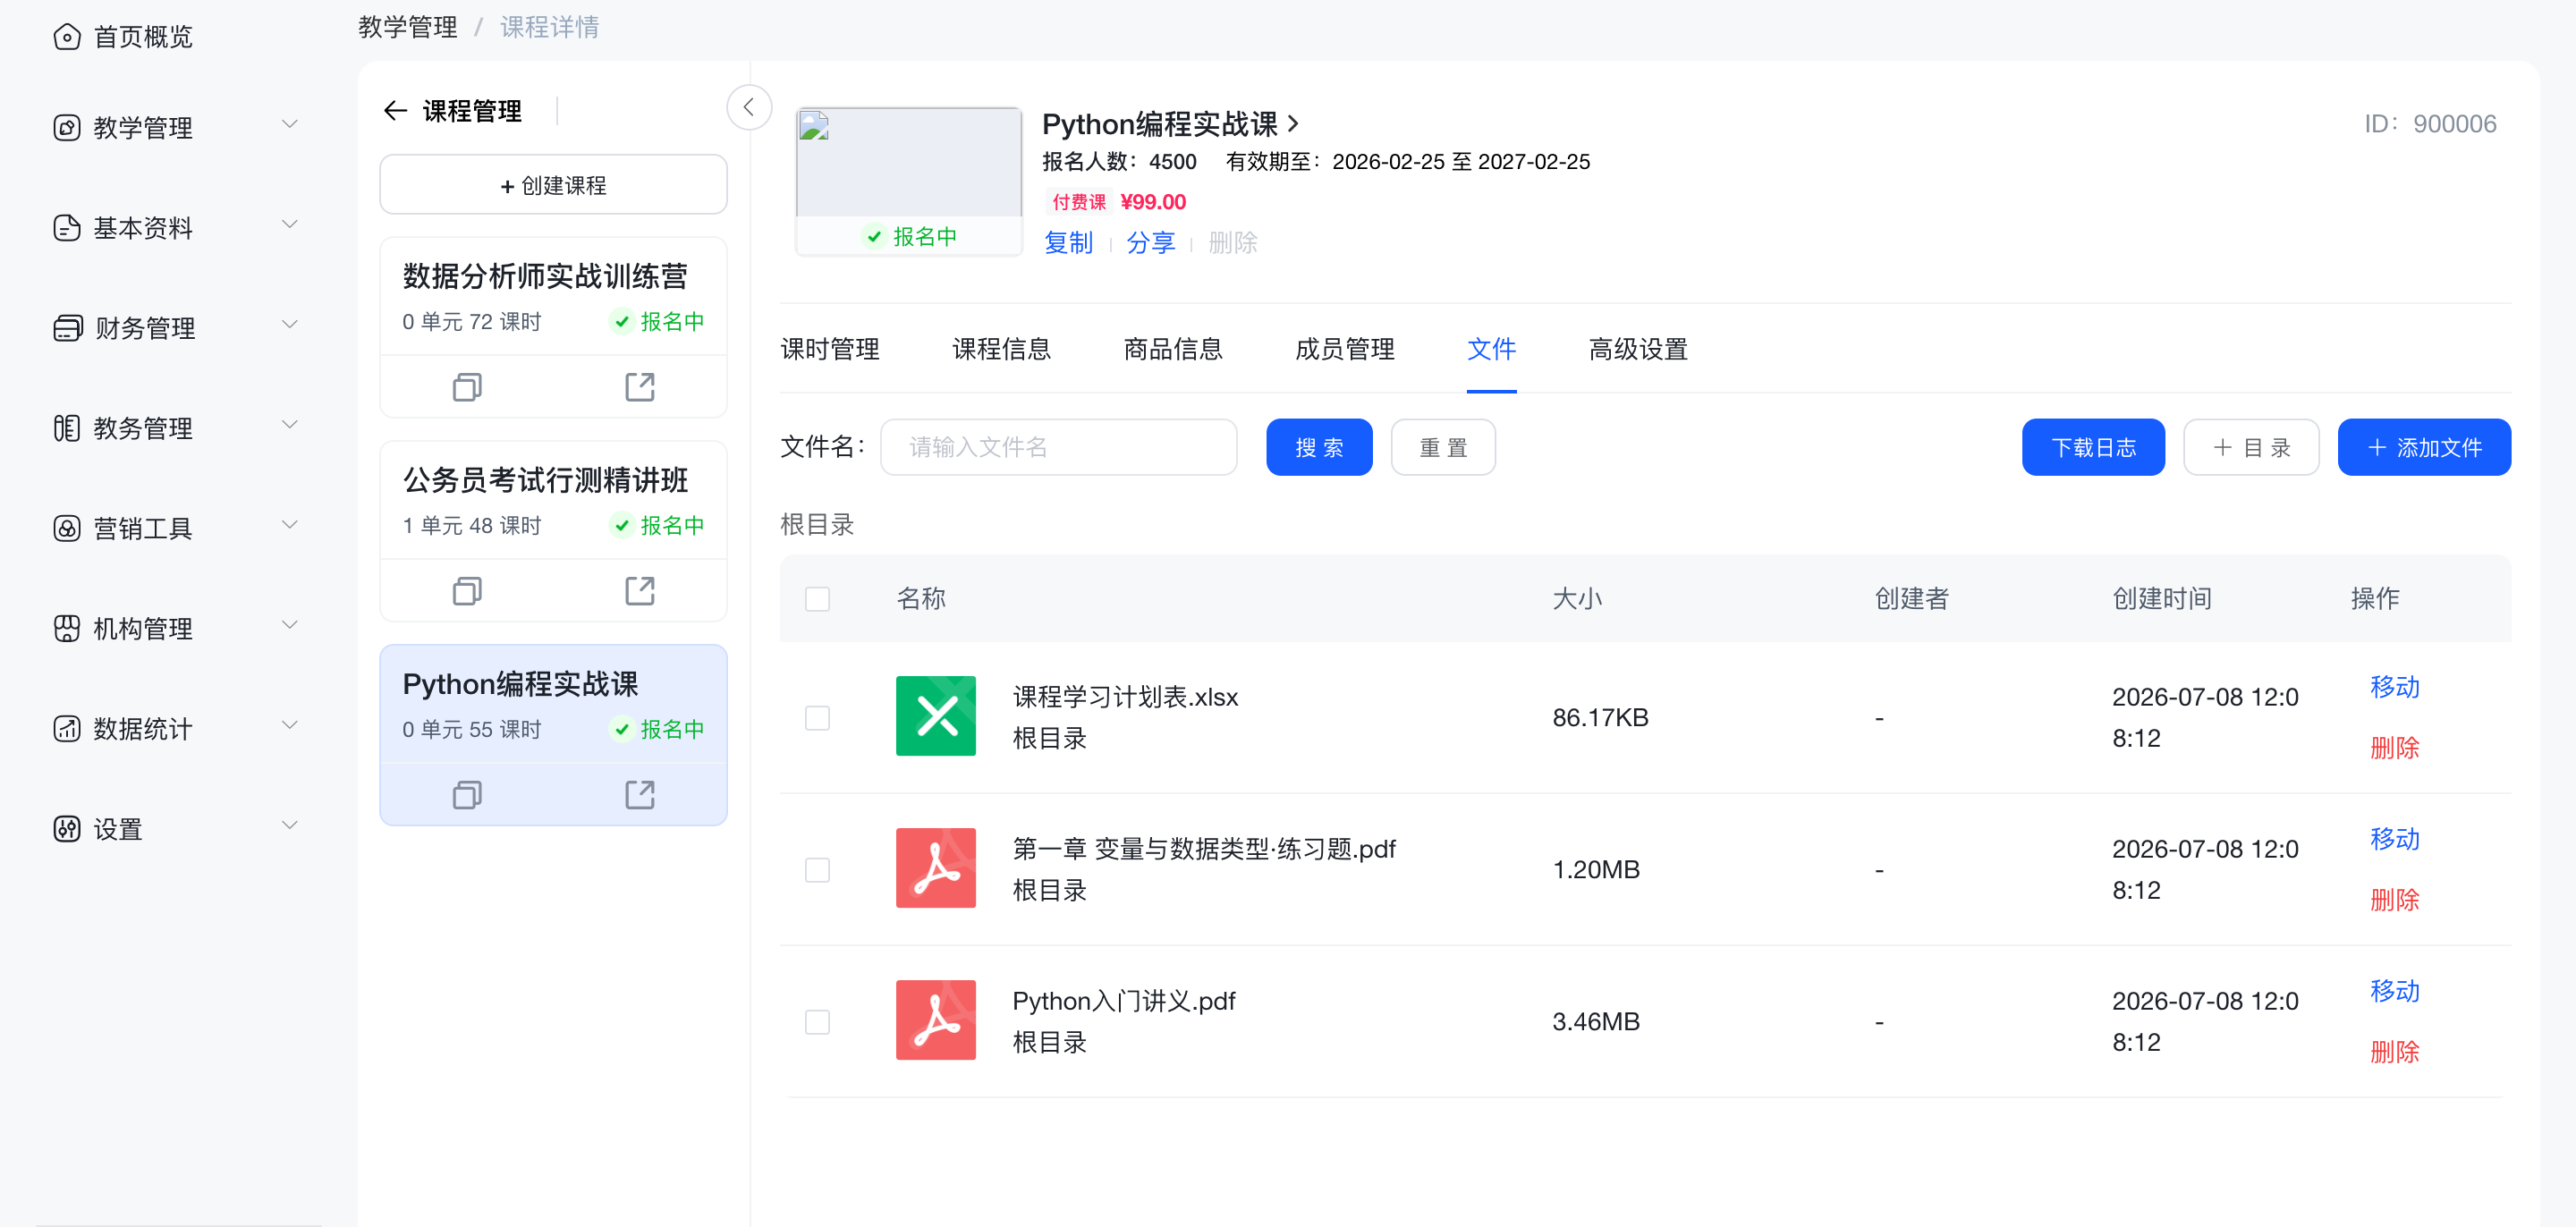The width and height of the screenshot is (2576, 1227).
Task: Click PDF icon of Python入门讲义
Action: tap(935, 1020)
